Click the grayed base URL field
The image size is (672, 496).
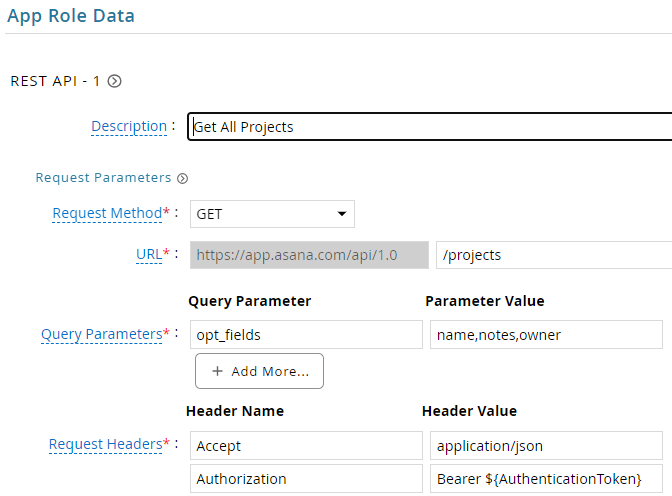click(309, 255)
